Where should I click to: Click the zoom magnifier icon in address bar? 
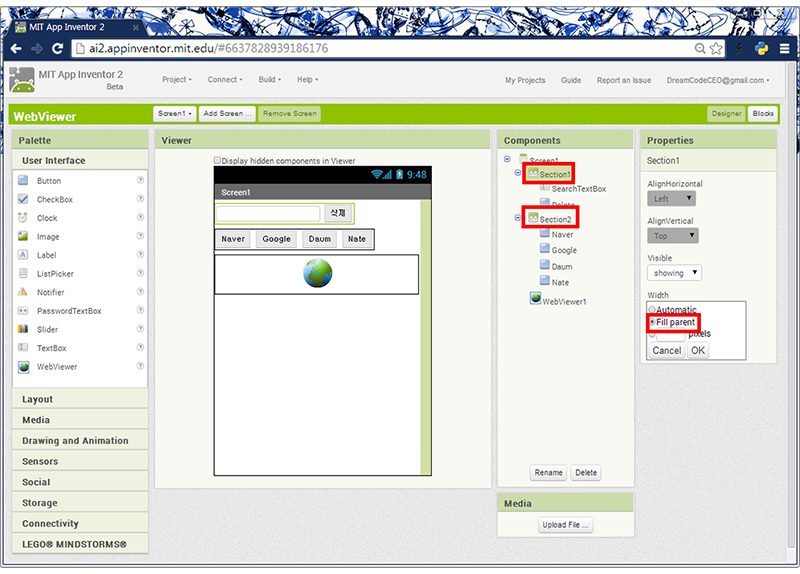700,48
